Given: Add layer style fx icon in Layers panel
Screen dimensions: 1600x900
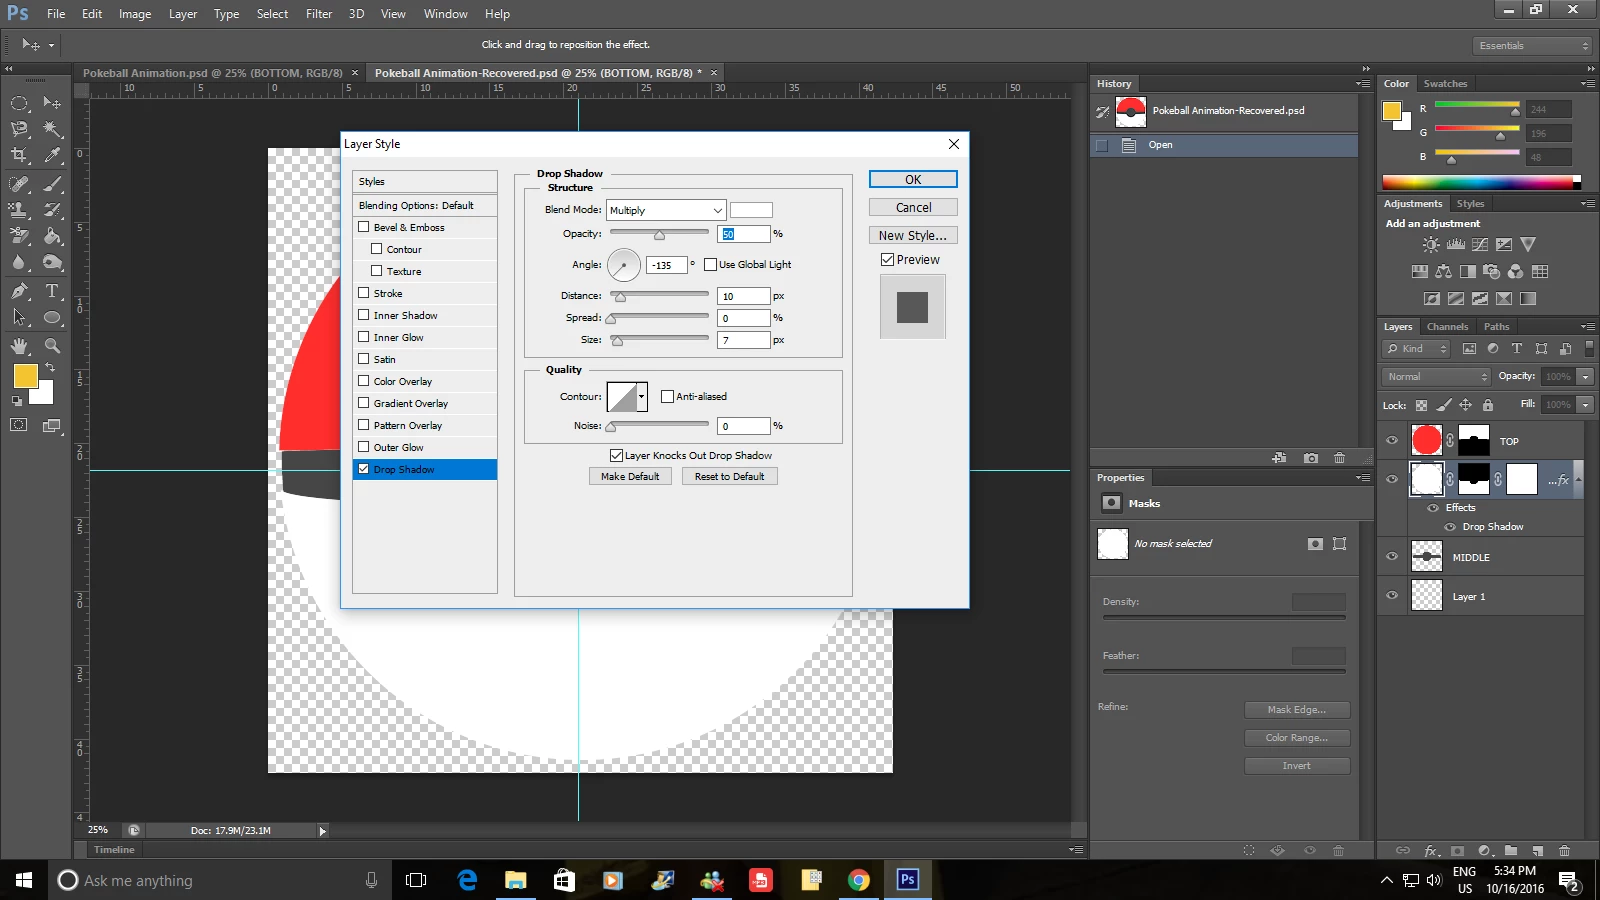Looking at the screenshot, I should [1431, 851].
